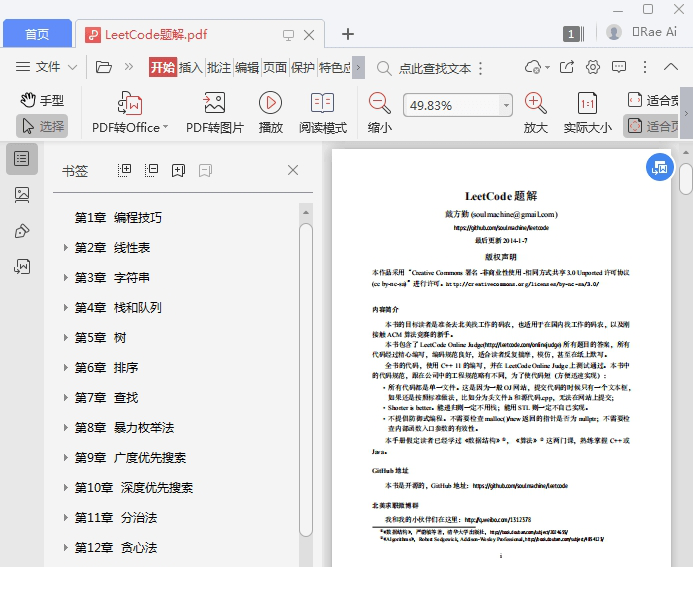The image size is (693, 589).
Task: Switch to the 保护 tab
Action: (303, 67)
